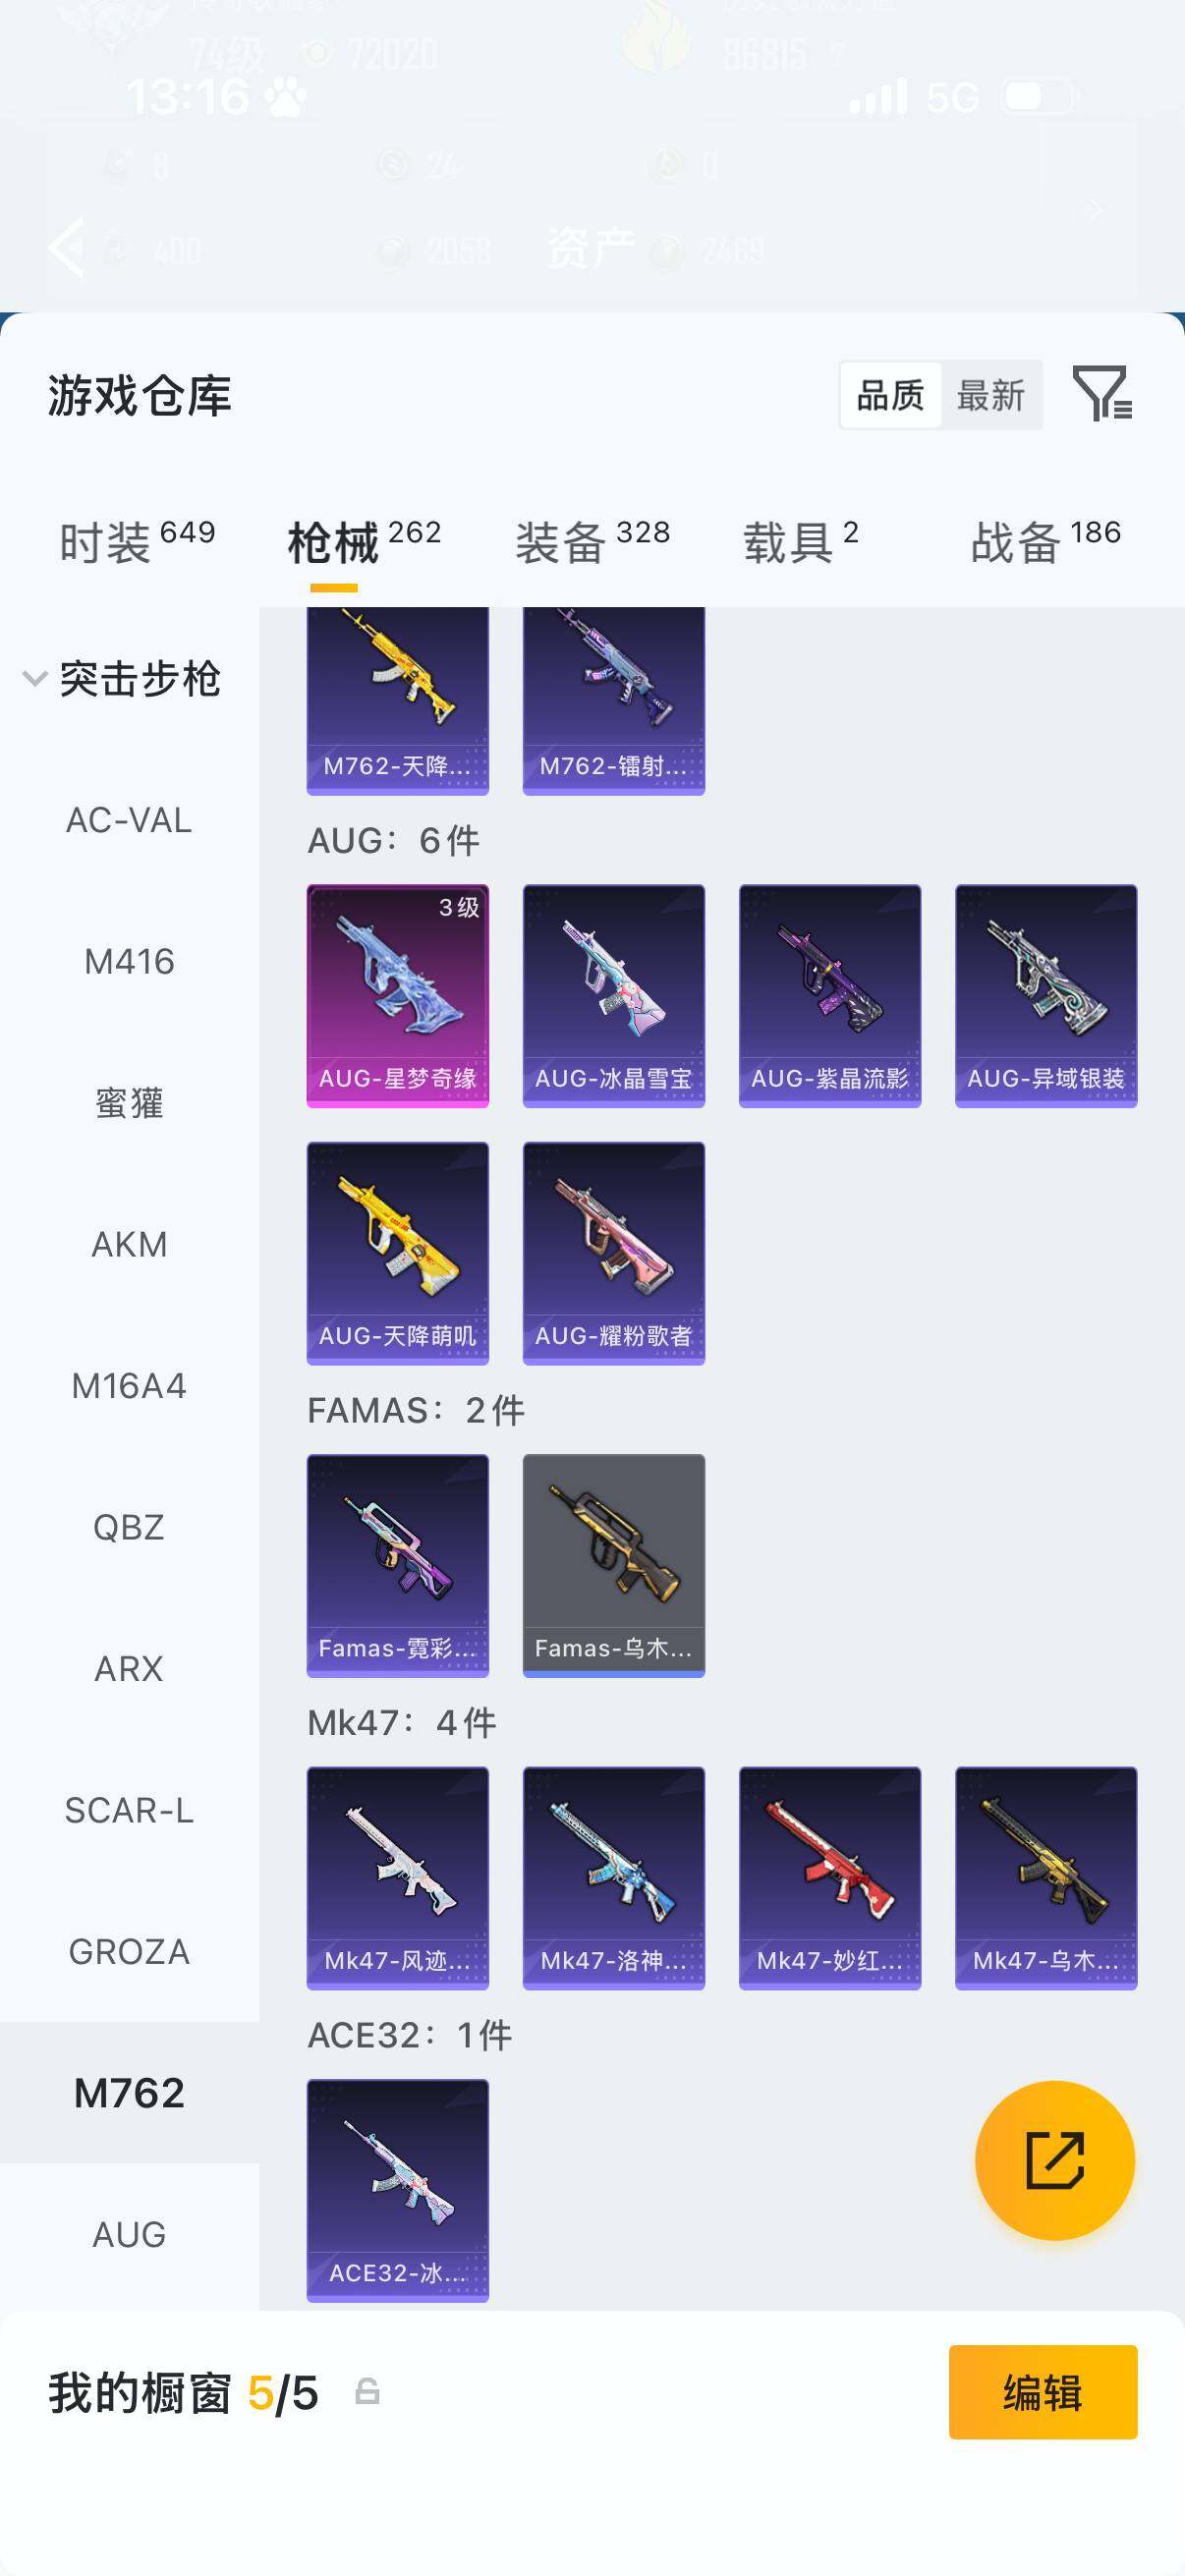Switch sorting to 最新
This screenshot has height=2576, width=1185.
click(990, 395)
